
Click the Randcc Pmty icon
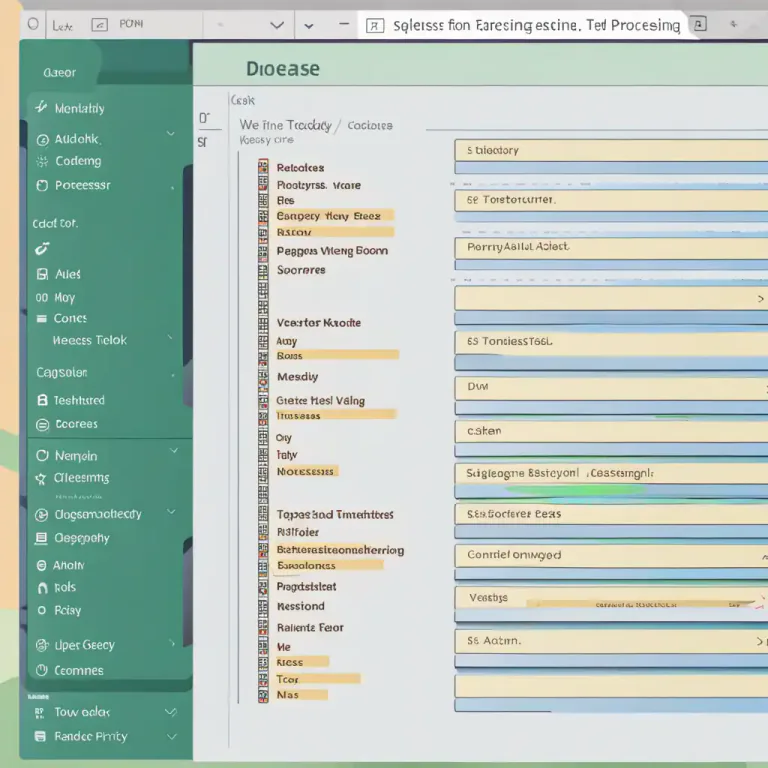click(x=40, y=736)
